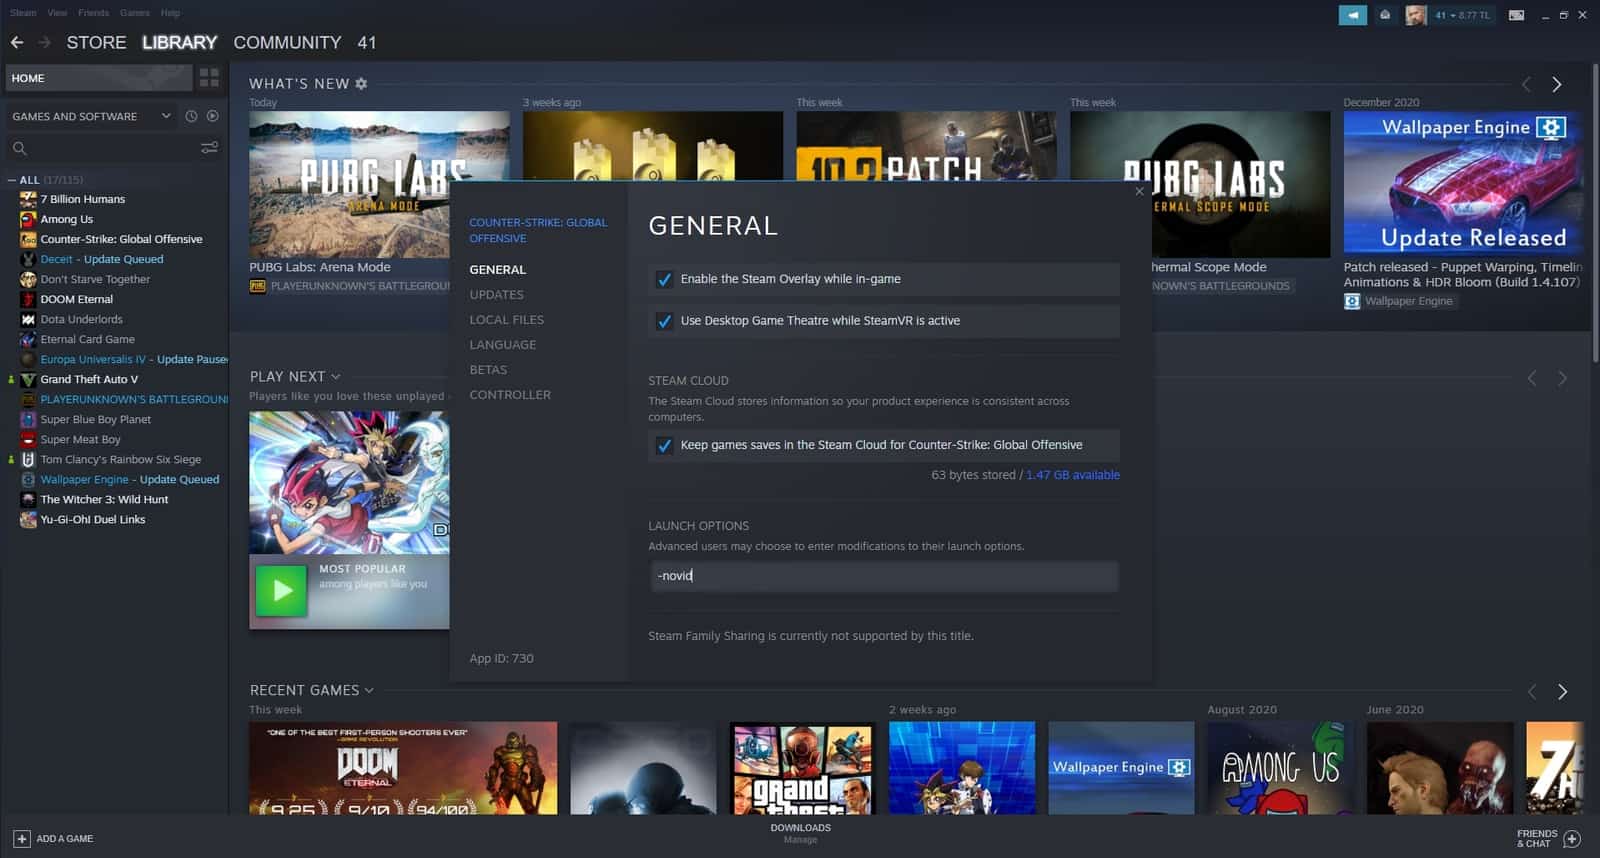Go back with the left arrow
This screenshot has width=1600, height=858.
coord(17,42)
